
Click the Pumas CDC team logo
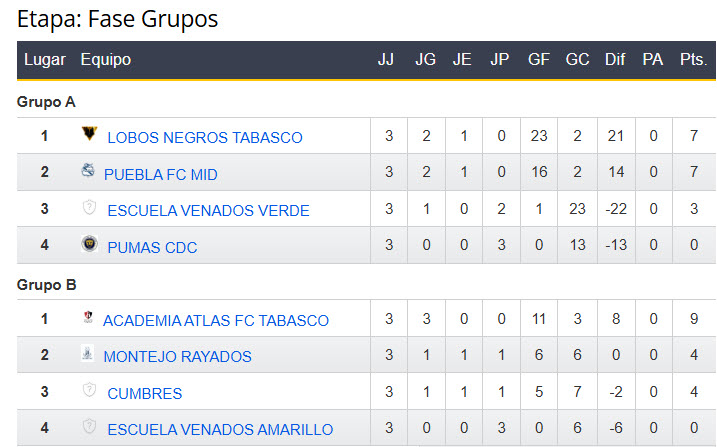[x=89, y=245]
